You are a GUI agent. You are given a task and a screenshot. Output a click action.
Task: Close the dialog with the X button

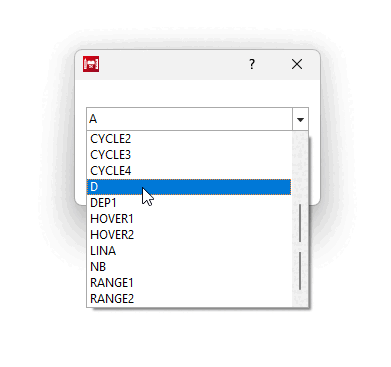tap(297, 64)
